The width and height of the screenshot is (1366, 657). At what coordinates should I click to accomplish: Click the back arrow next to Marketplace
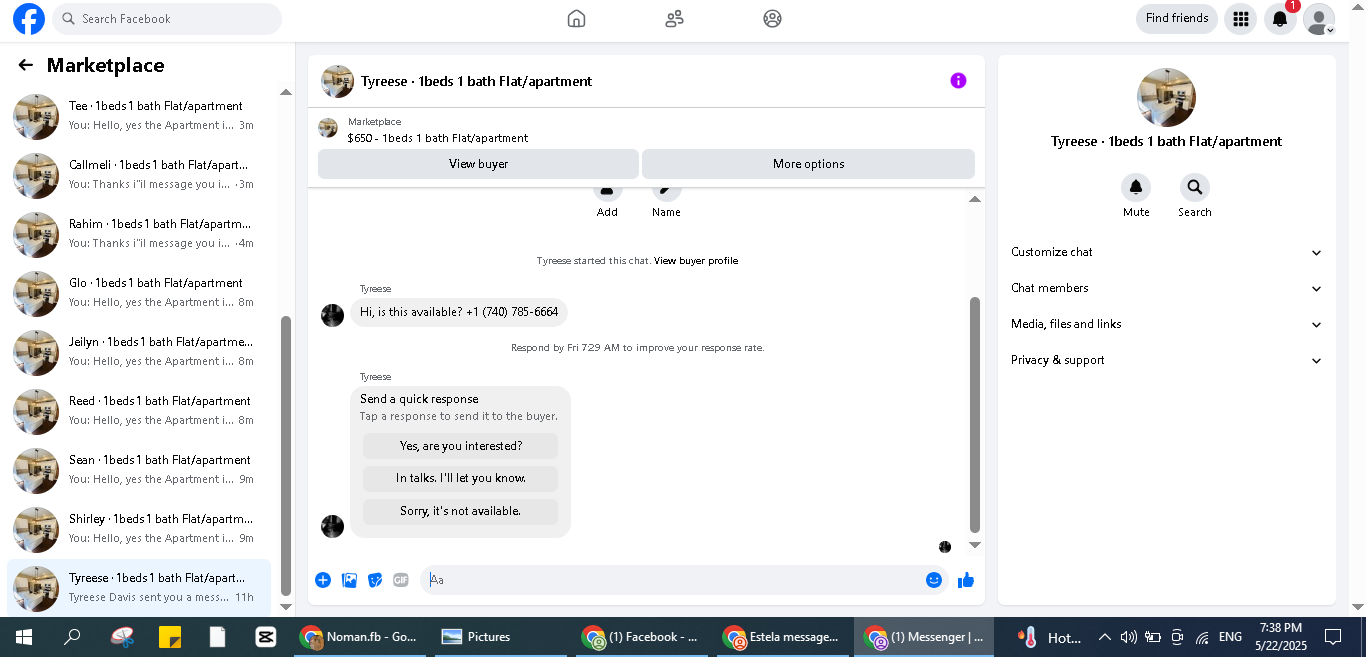[x=26, y=65]
